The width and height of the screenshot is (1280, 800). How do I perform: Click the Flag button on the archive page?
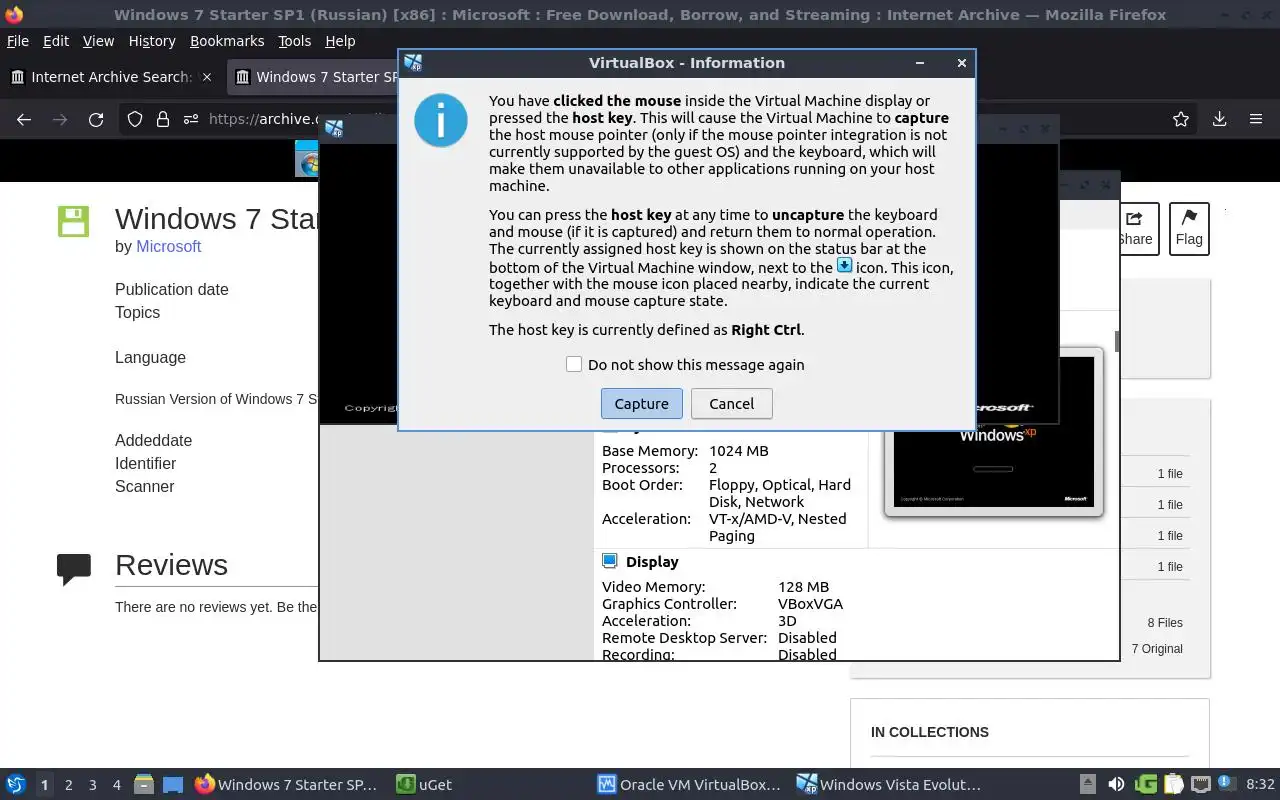[x=1189, y=229]
